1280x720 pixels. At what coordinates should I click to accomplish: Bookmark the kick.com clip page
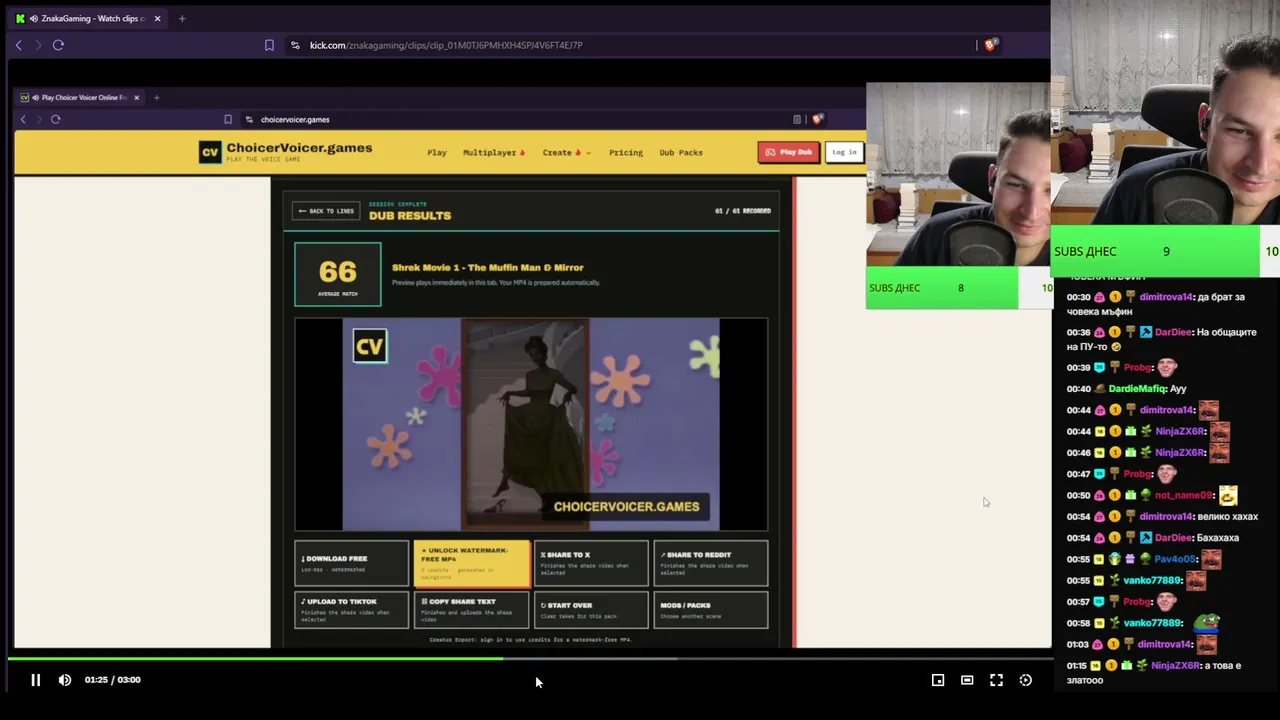[x=269, y=45]
